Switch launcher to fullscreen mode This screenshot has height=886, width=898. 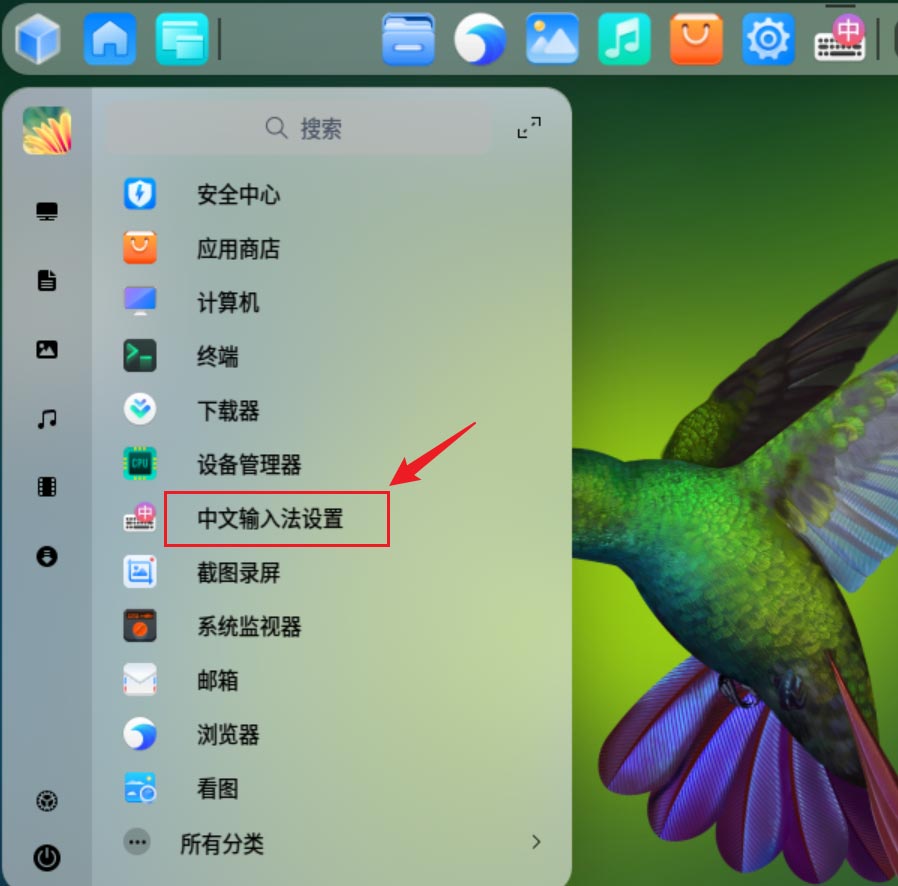pos(529,128)
